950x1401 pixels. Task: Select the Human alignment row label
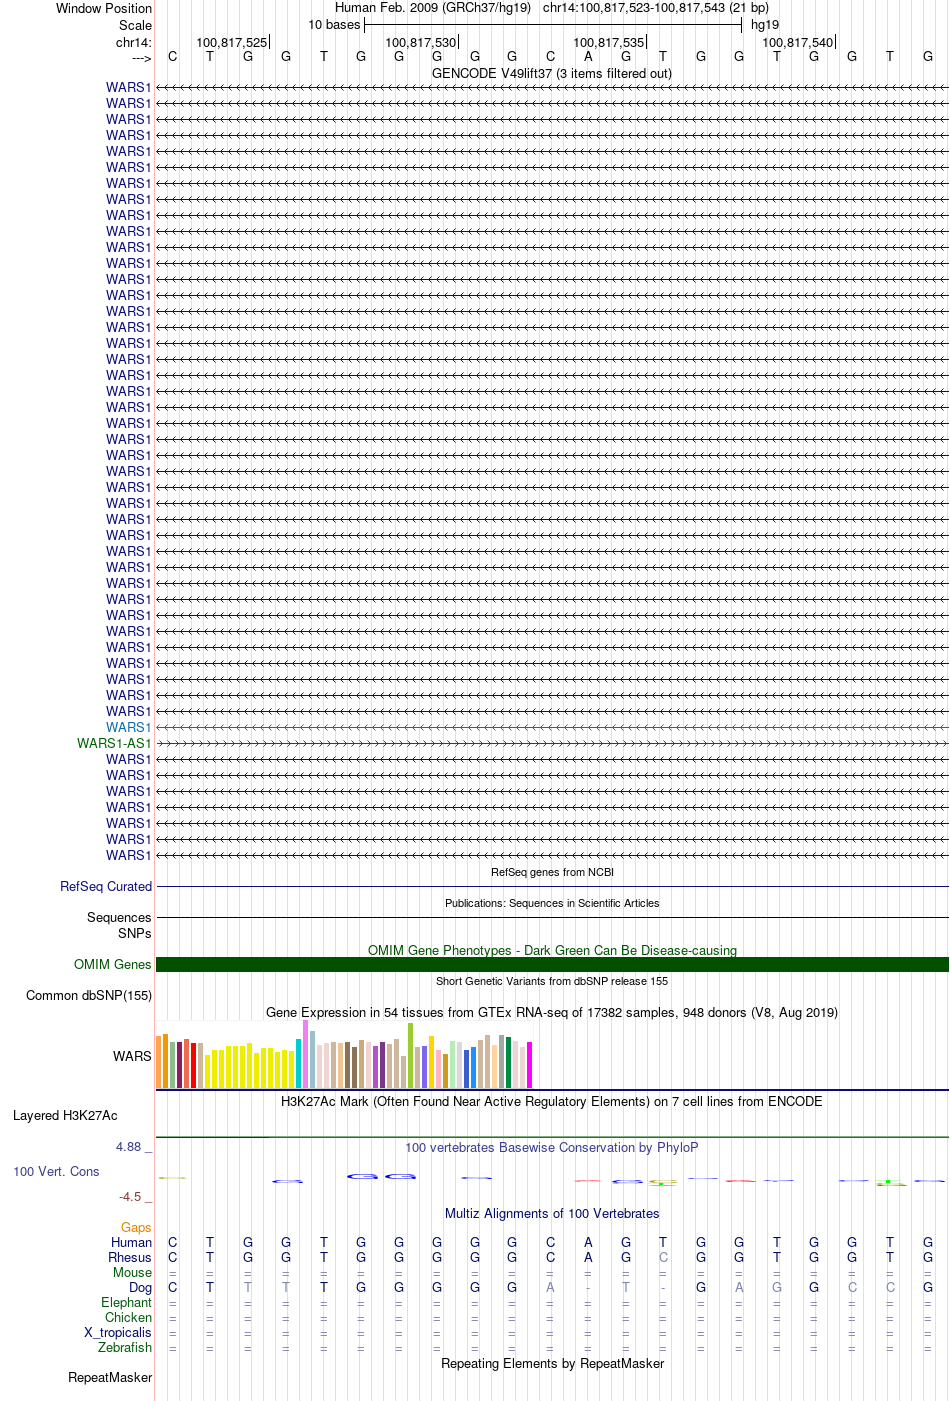point(131,1242)
